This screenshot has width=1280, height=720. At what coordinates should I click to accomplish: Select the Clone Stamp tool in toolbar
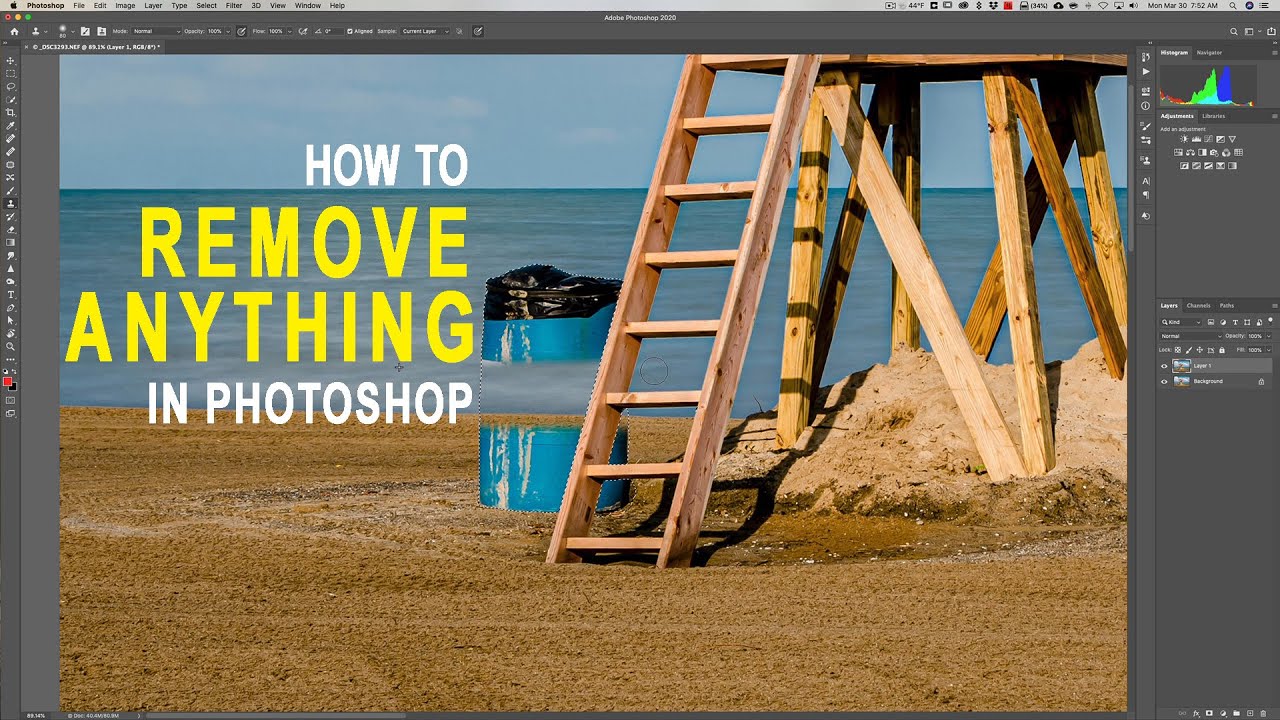click(x=11, y=204)
